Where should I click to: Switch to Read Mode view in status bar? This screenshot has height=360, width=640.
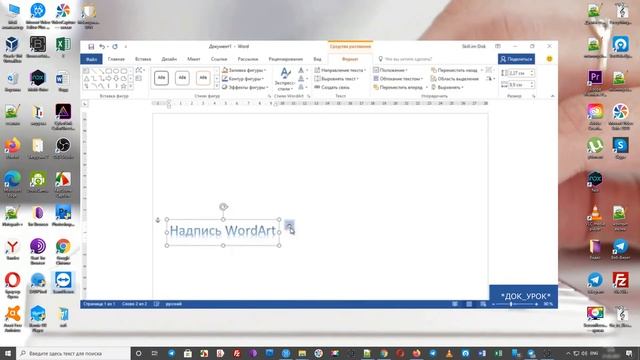click(455, 304)
